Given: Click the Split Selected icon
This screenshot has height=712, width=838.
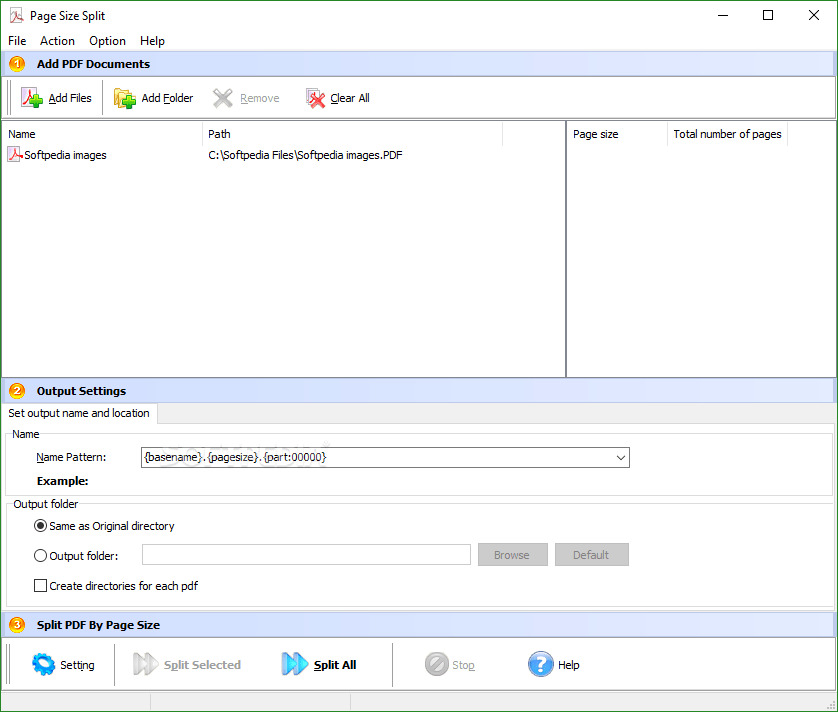Looking at the screenshot, I should (145, 664).
